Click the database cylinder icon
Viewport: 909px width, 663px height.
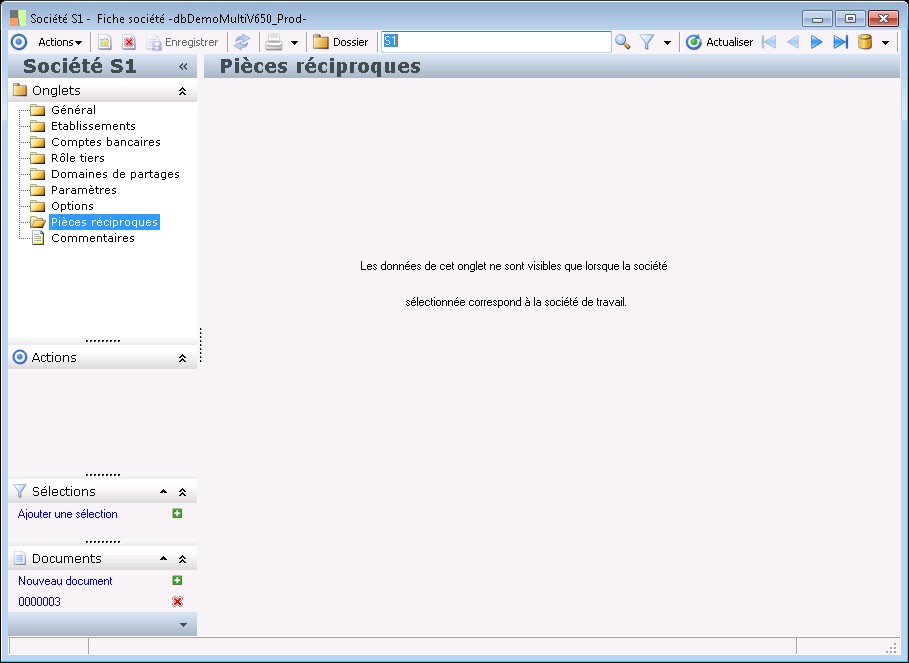click(x=865, y=42)
